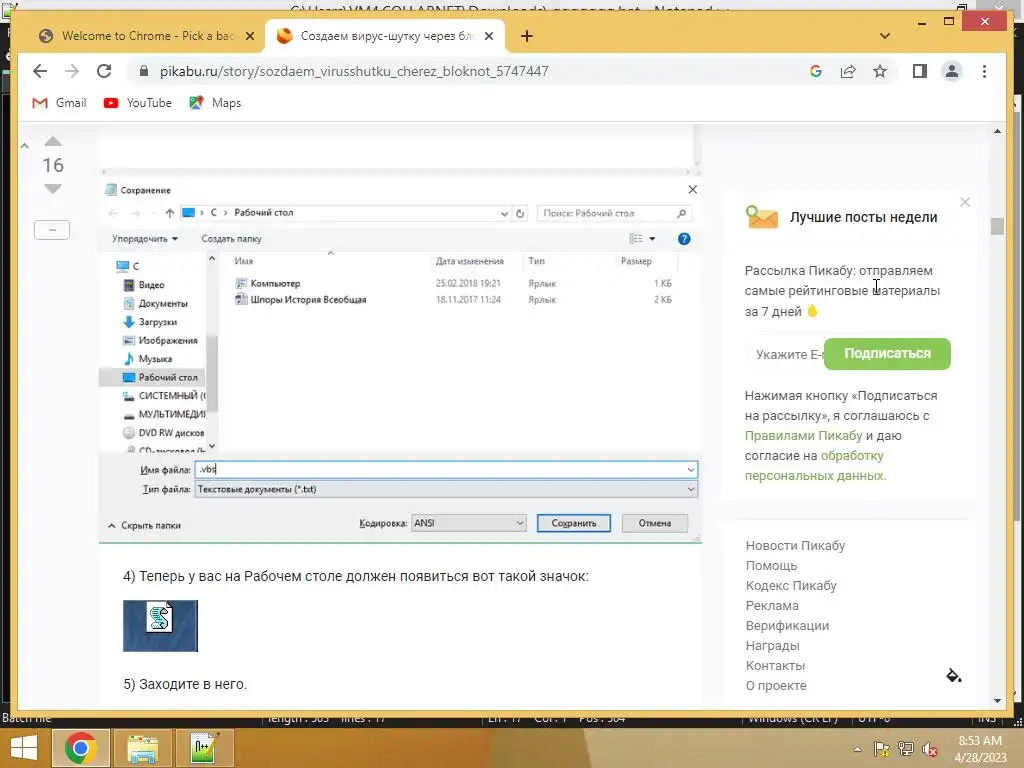Close the Создаем вирус-шутку tab
Viewport: 1024px width, 768px height.
tap(488, 36)
